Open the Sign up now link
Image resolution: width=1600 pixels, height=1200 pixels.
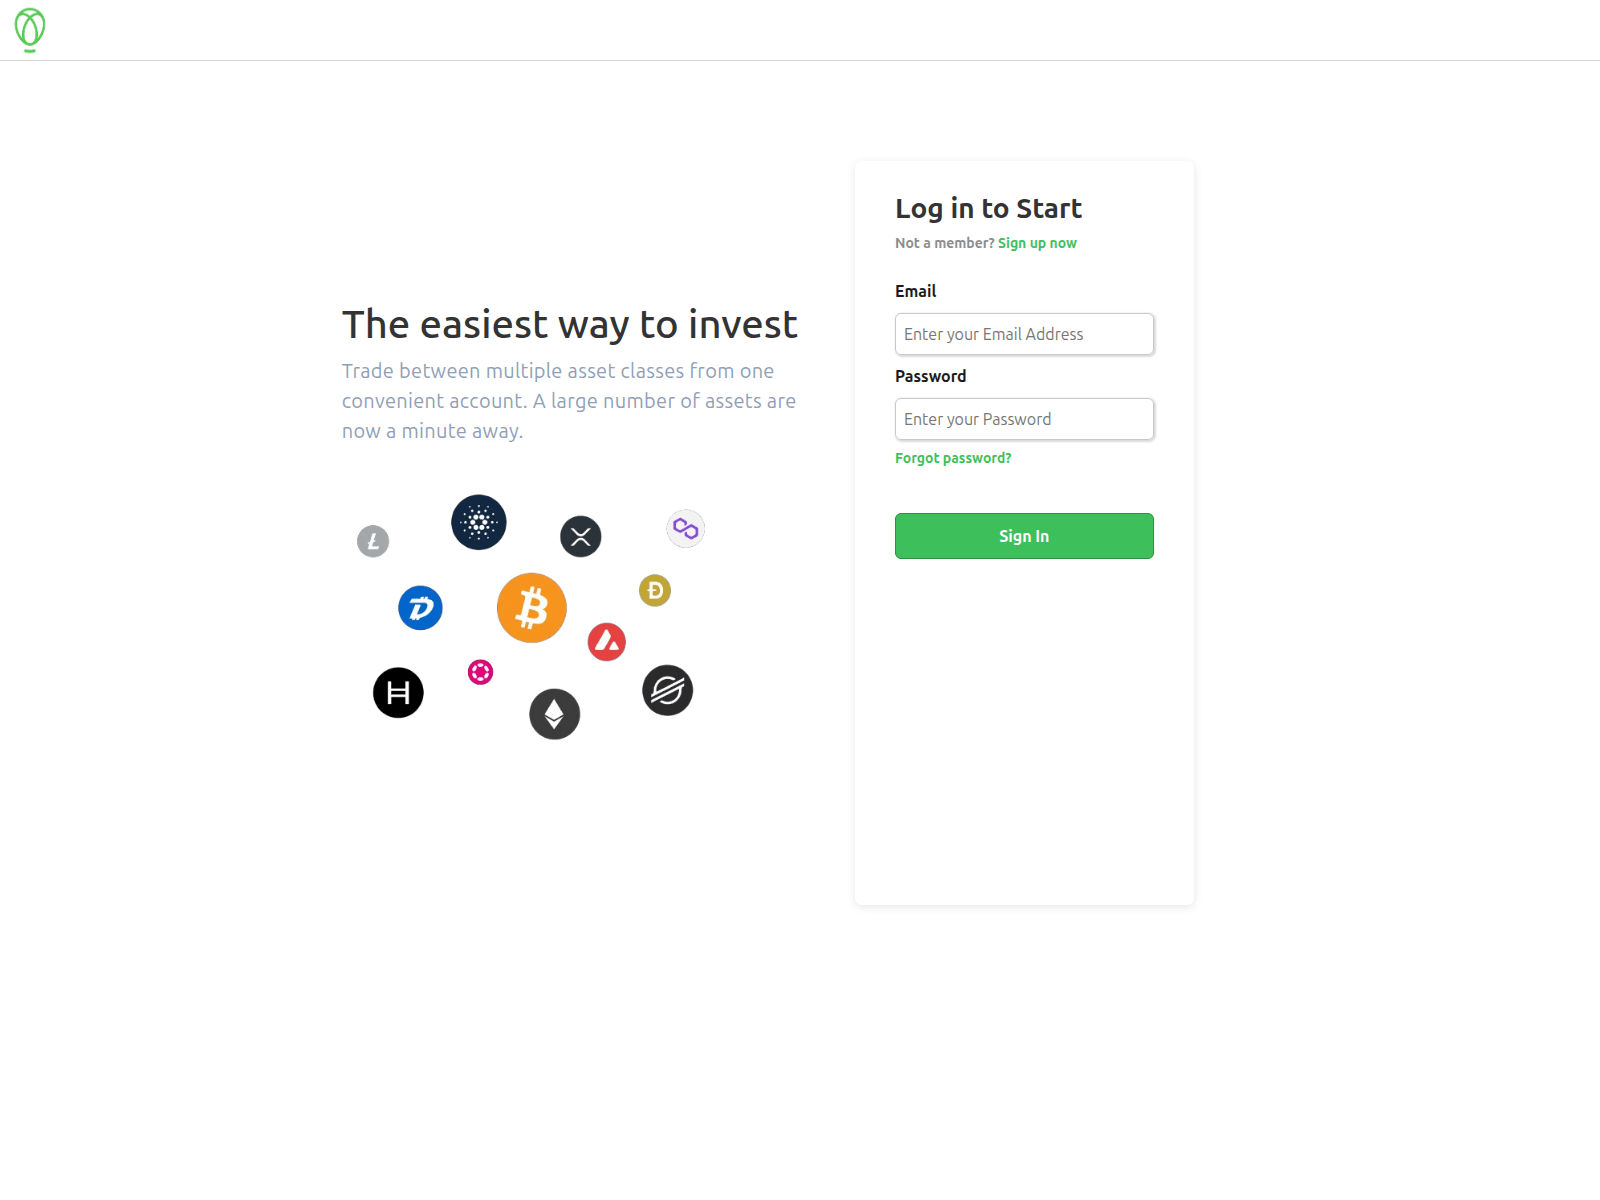[1037, 243]
